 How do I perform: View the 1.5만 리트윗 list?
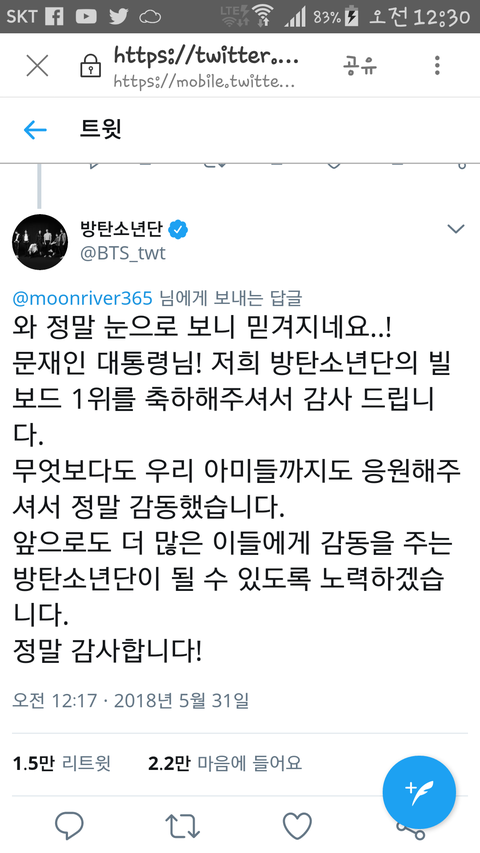pos(61,763)
